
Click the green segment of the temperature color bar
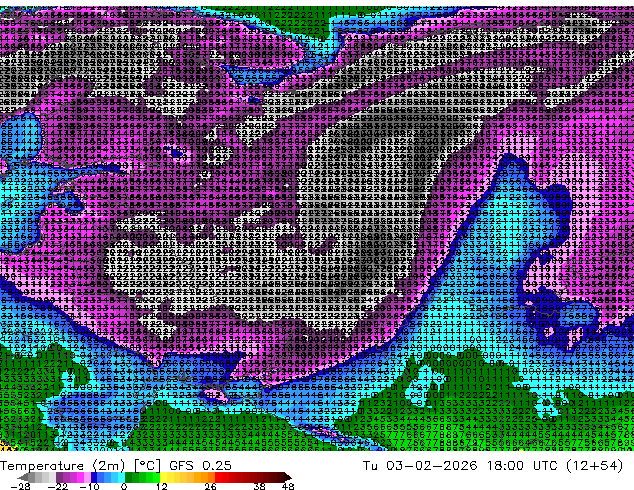pyautogui.click(x=142, y=477)
